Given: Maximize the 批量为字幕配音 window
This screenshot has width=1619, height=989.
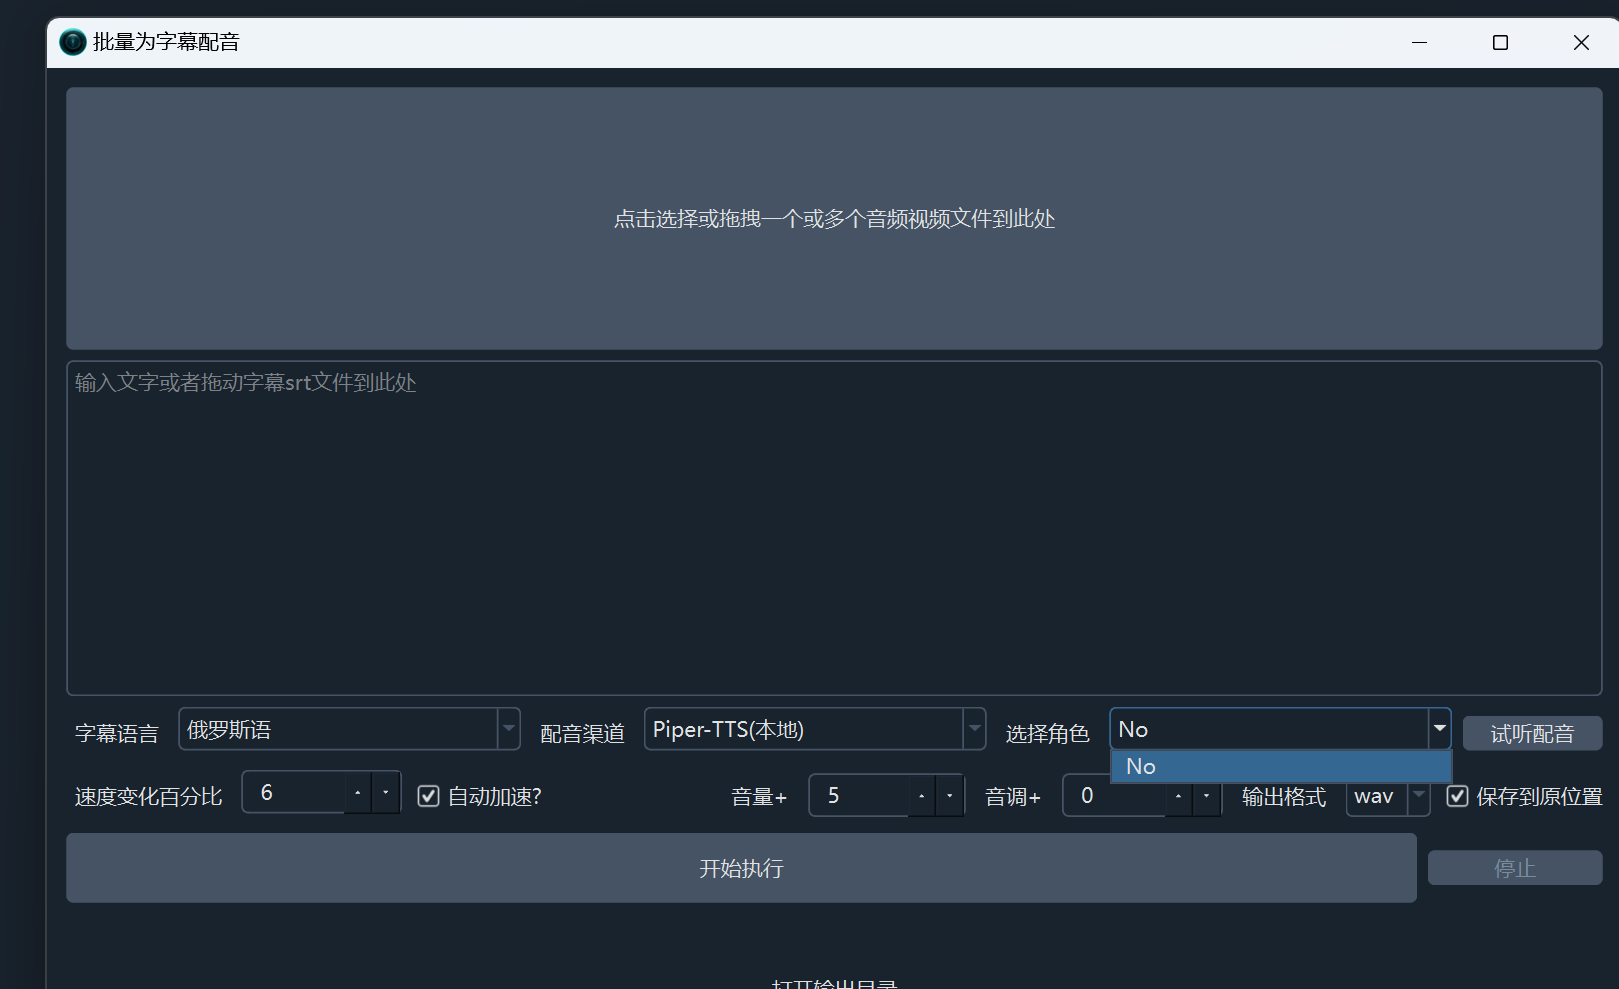Looking at the screenshot, I should tap(1500, 42).
